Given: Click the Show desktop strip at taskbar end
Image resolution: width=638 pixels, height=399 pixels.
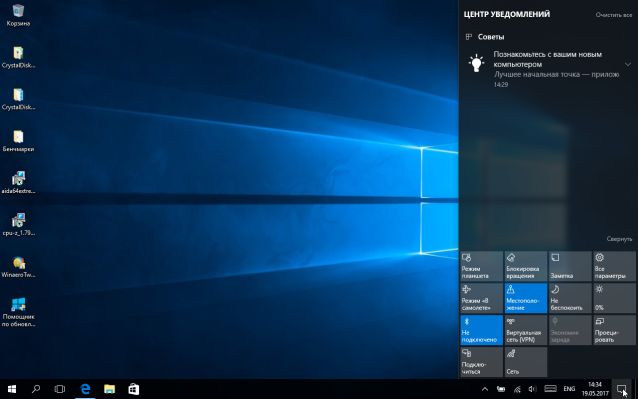Looking at the screenshot, I should [635, 389].
